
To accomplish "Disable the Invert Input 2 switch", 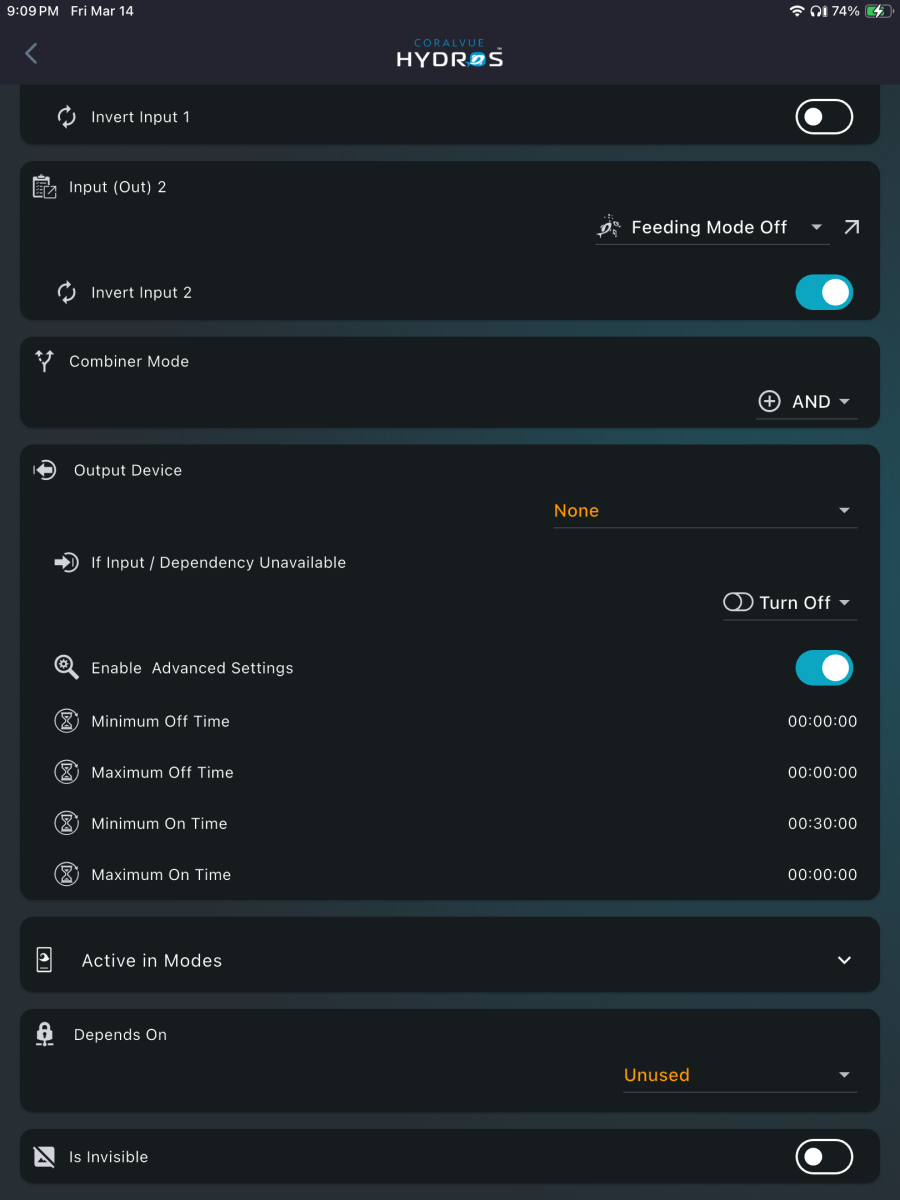I will point(824,292).
